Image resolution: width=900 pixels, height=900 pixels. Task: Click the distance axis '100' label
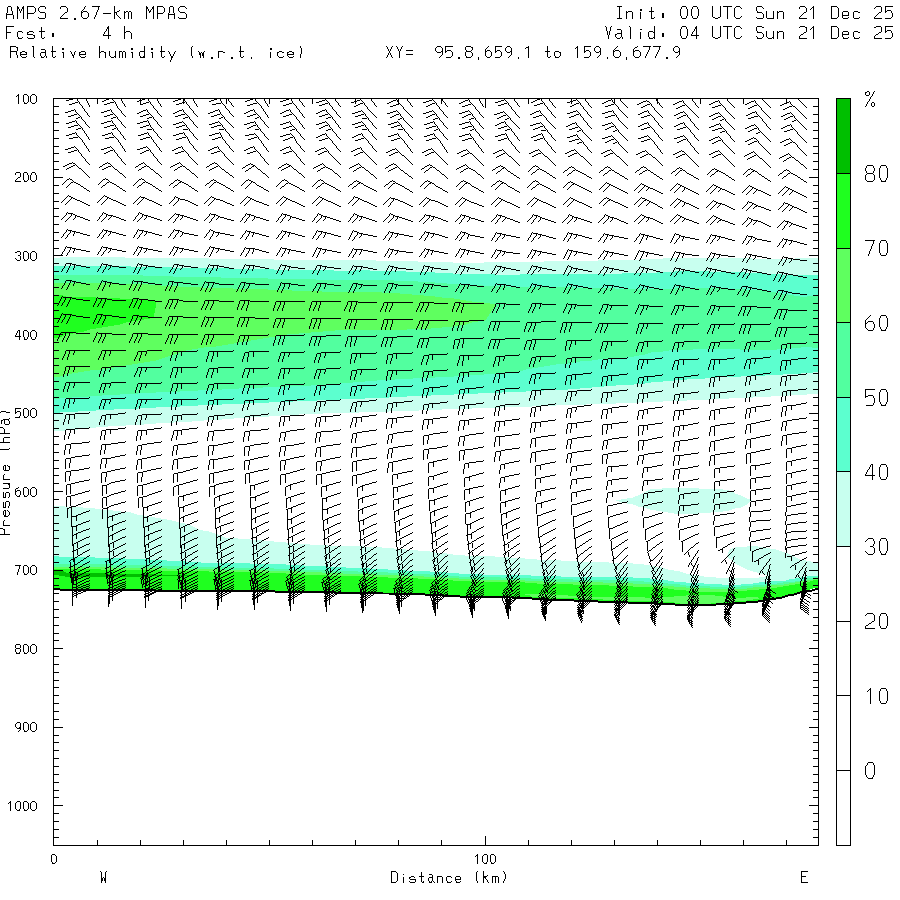485,859
